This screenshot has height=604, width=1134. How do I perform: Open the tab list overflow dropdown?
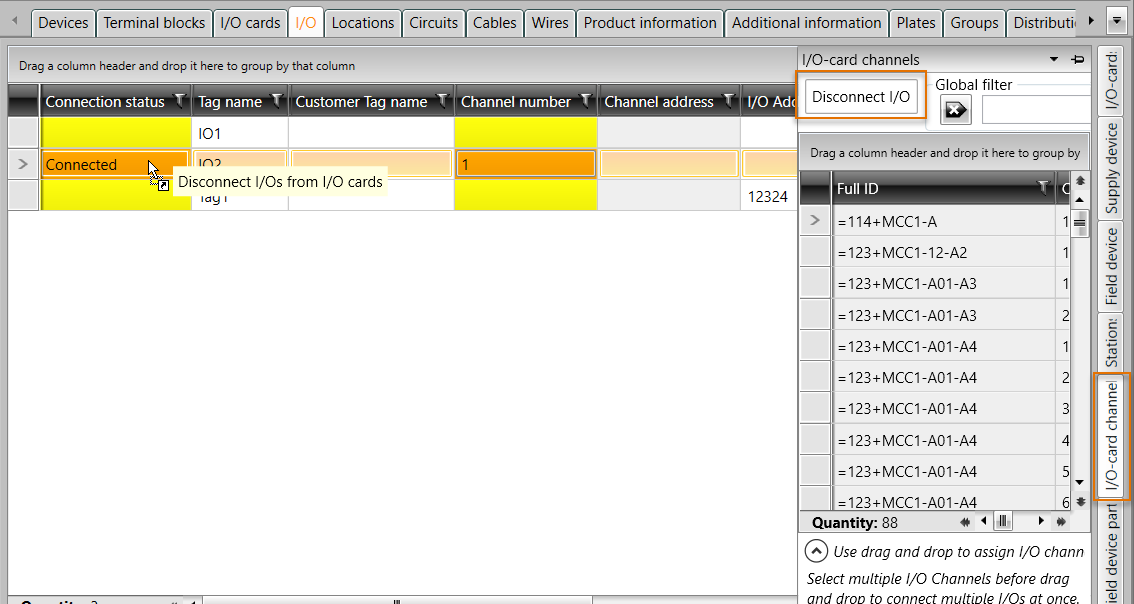pos(1116,21)
